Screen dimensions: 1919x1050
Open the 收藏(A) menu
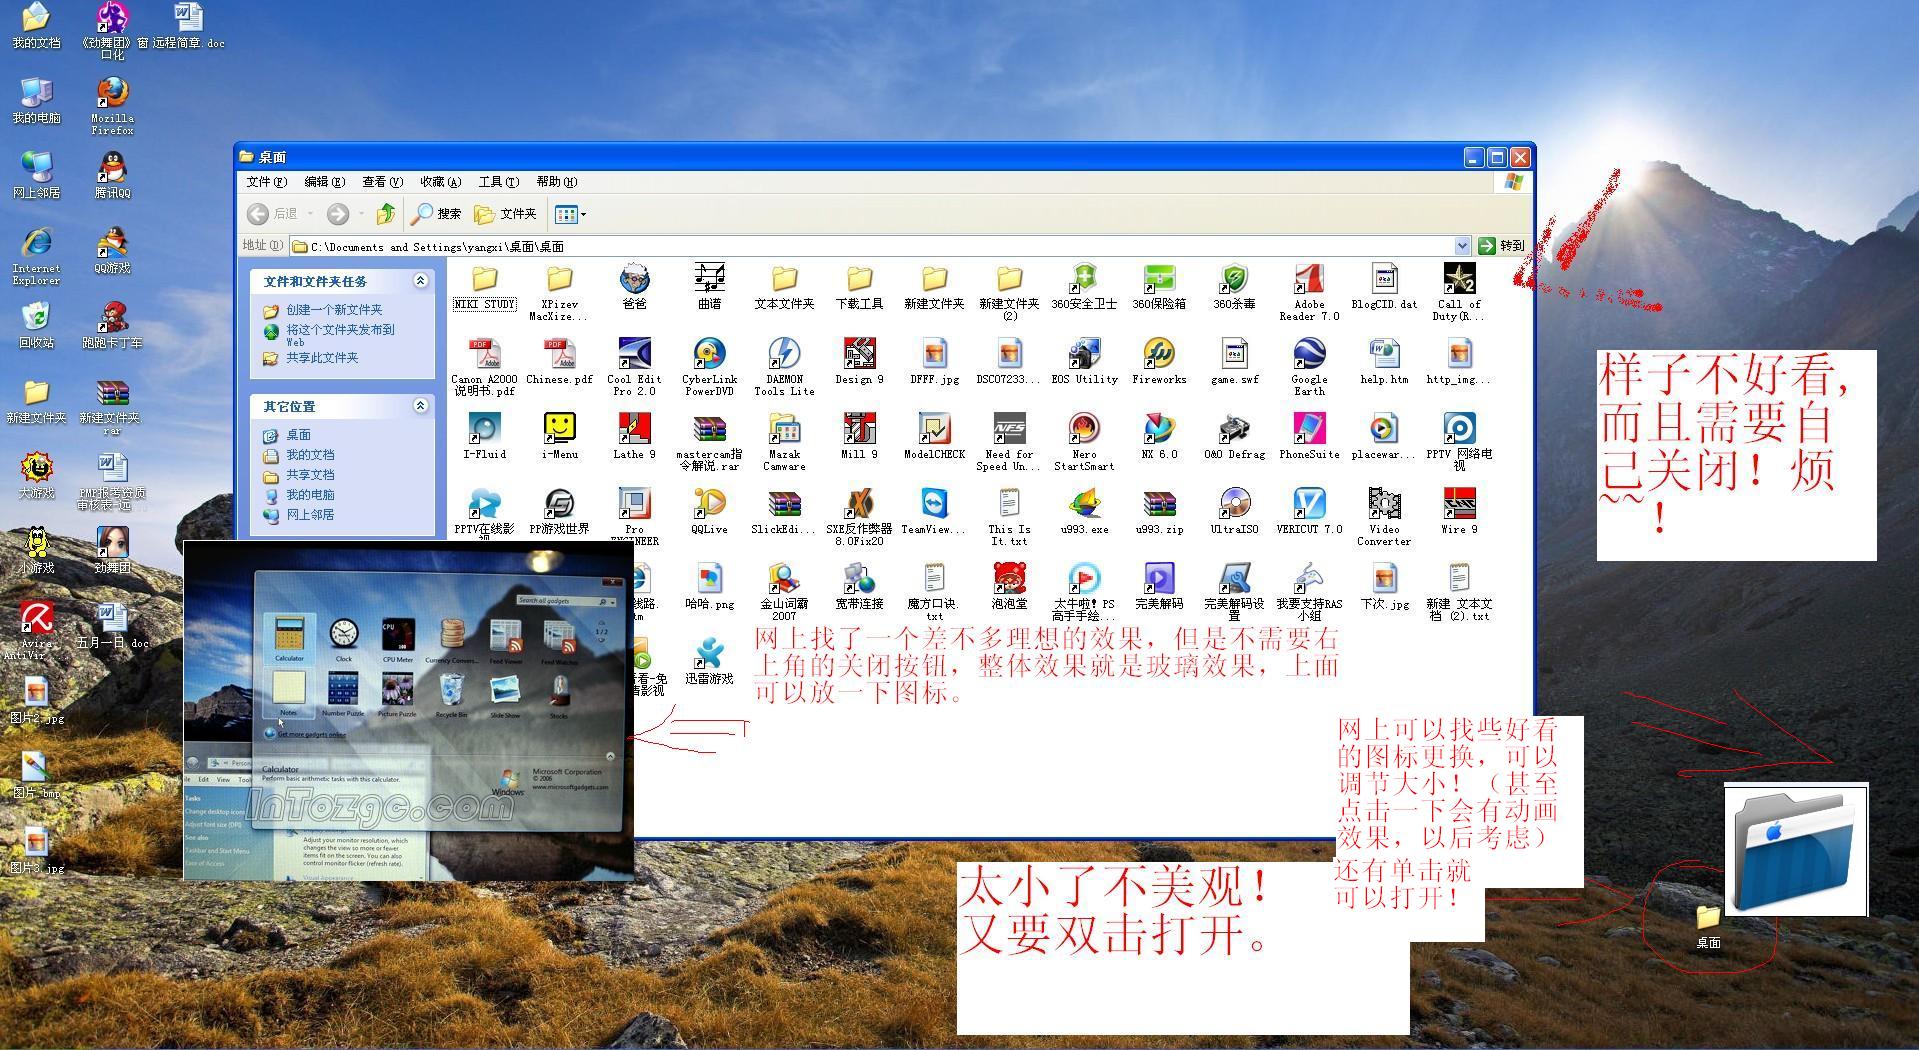[440, 182]
